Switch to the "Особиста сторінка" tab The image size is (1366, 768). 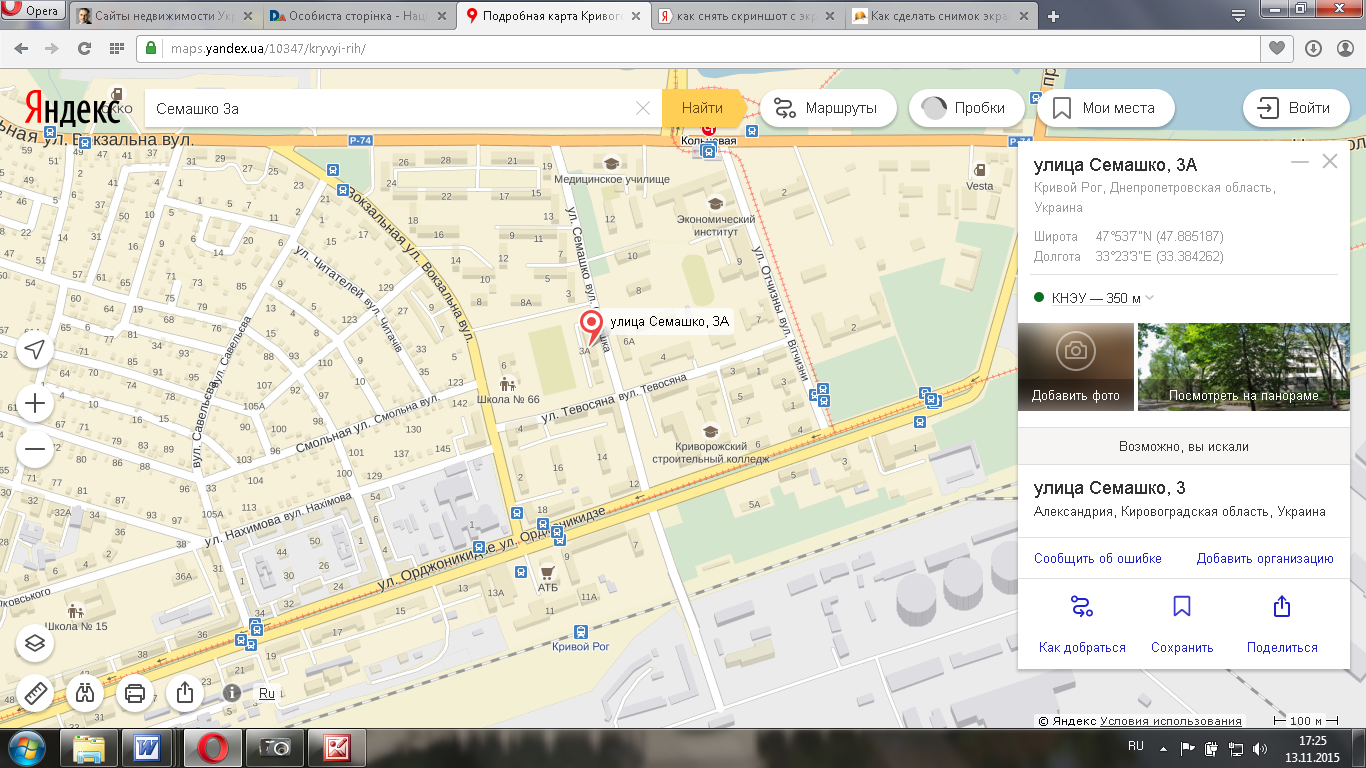click(358, 16)
